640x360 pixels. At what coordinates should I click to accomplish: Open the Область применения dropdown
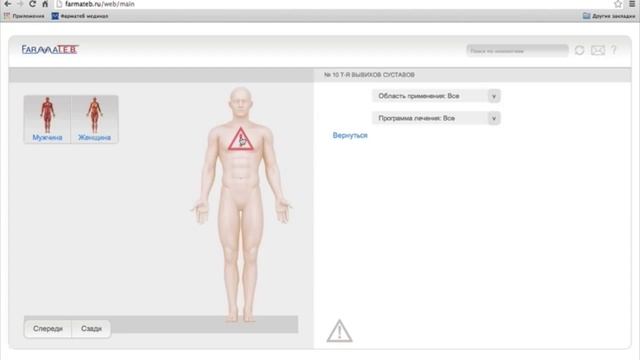436,96
